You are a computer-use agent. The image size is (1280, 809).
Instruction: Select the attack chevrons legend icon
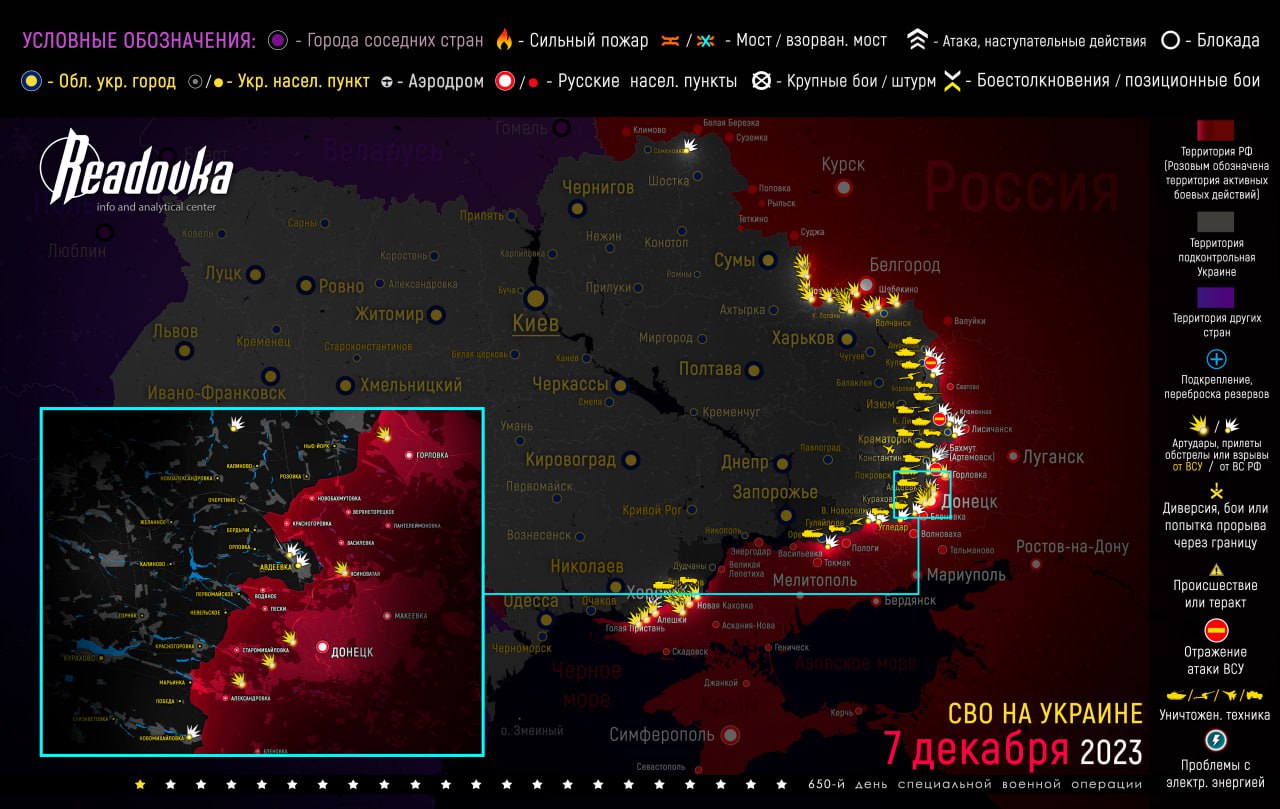pyautogui.click(x=917, y=41)
